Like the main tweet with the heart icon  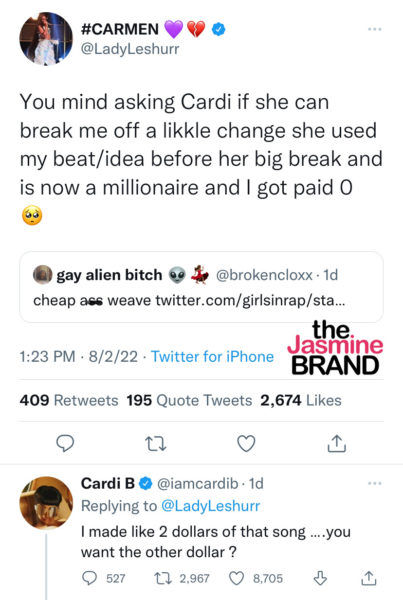246,443
